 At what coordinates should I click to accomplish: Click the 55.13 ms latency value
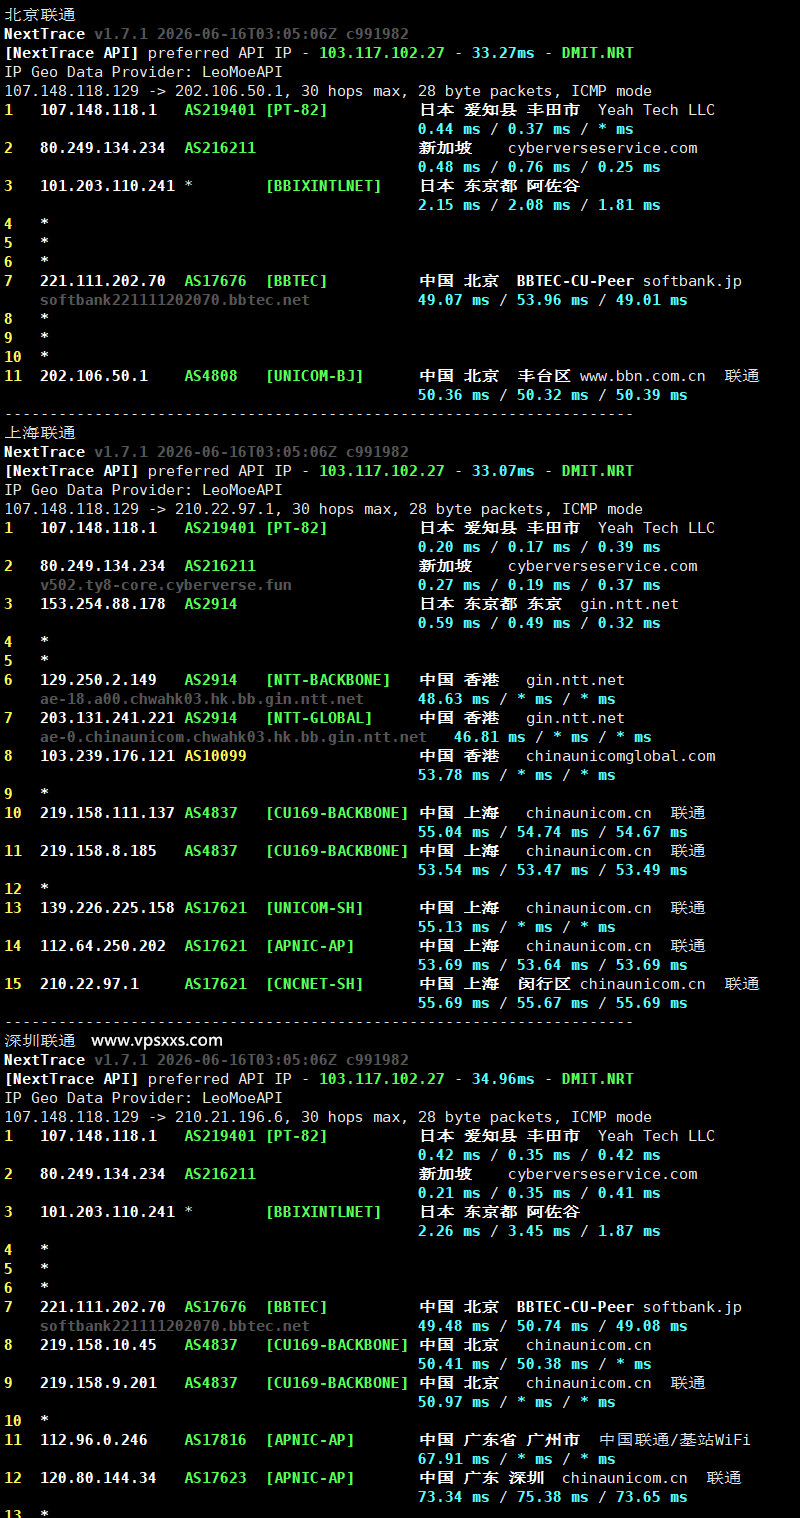pyautogui.click(x=454, y=927)
